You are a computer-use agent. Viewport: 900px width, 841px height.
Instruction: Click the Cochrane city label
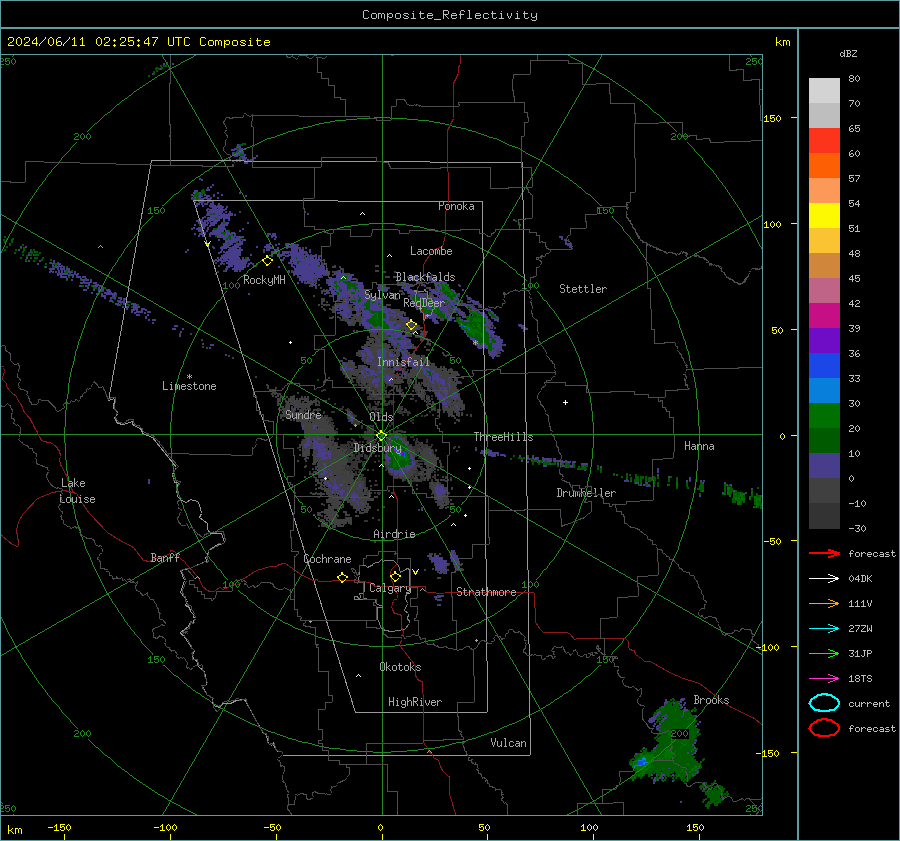(x=327, y=559)
